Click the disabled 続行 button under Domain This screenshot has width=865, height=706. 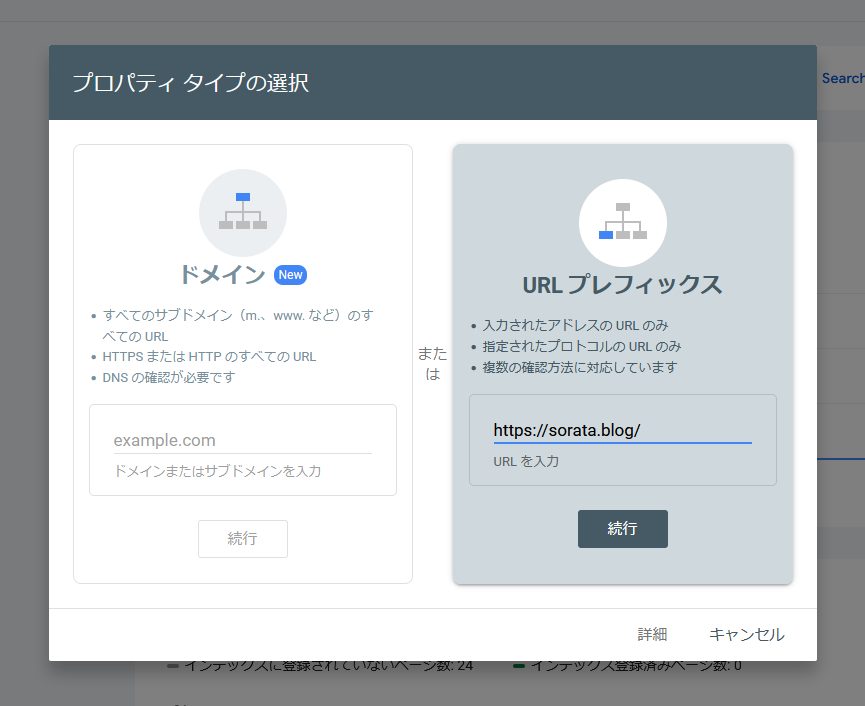(243, 538)
